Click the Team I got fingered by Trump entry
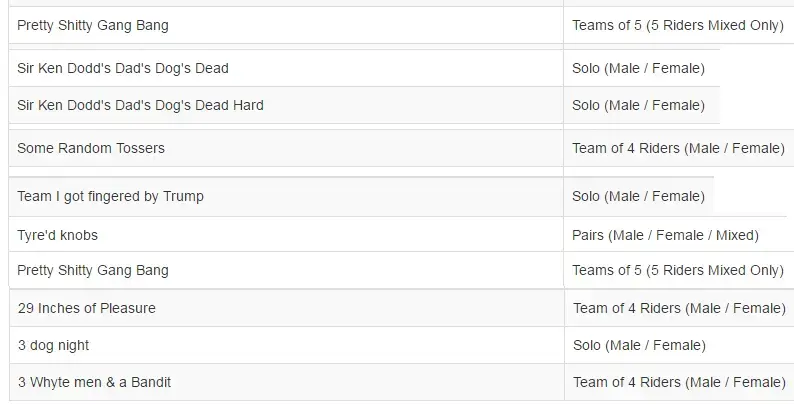Screen dimensions: 794x404 [110, 196]
